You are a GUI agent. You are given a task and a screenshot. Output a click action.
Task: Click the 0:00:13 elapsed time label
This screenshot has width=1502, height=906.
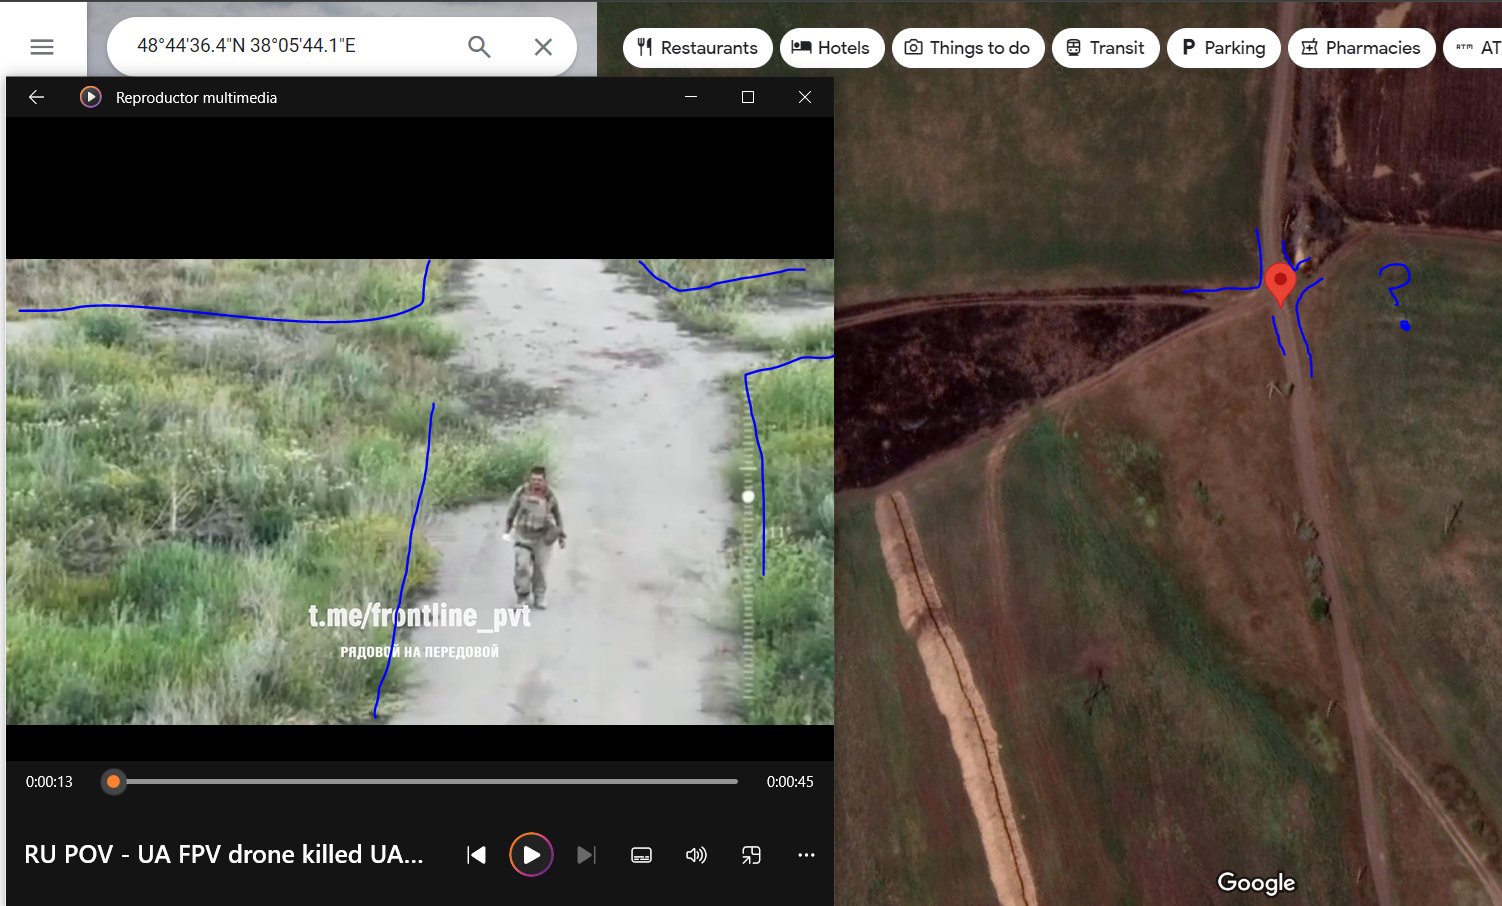[49, 782]
